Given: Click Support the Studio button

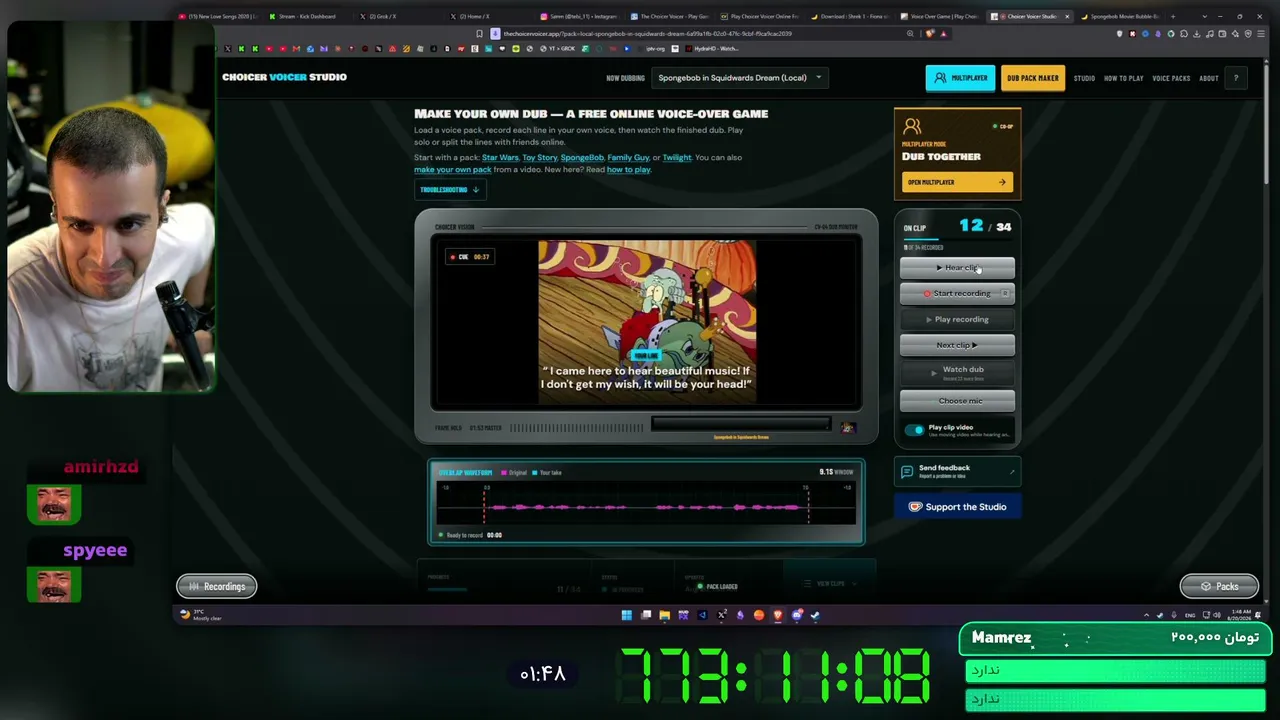Looking at the screenshot, I should coord(957,507).
